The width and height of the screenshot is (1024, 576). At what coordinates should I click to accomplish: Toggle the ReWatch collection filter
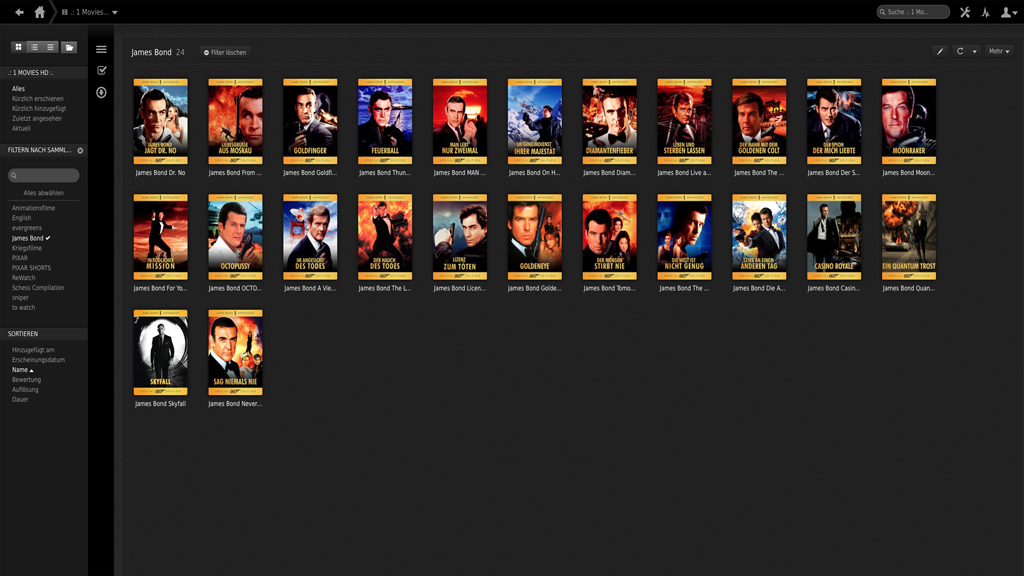tap(24, 278)
